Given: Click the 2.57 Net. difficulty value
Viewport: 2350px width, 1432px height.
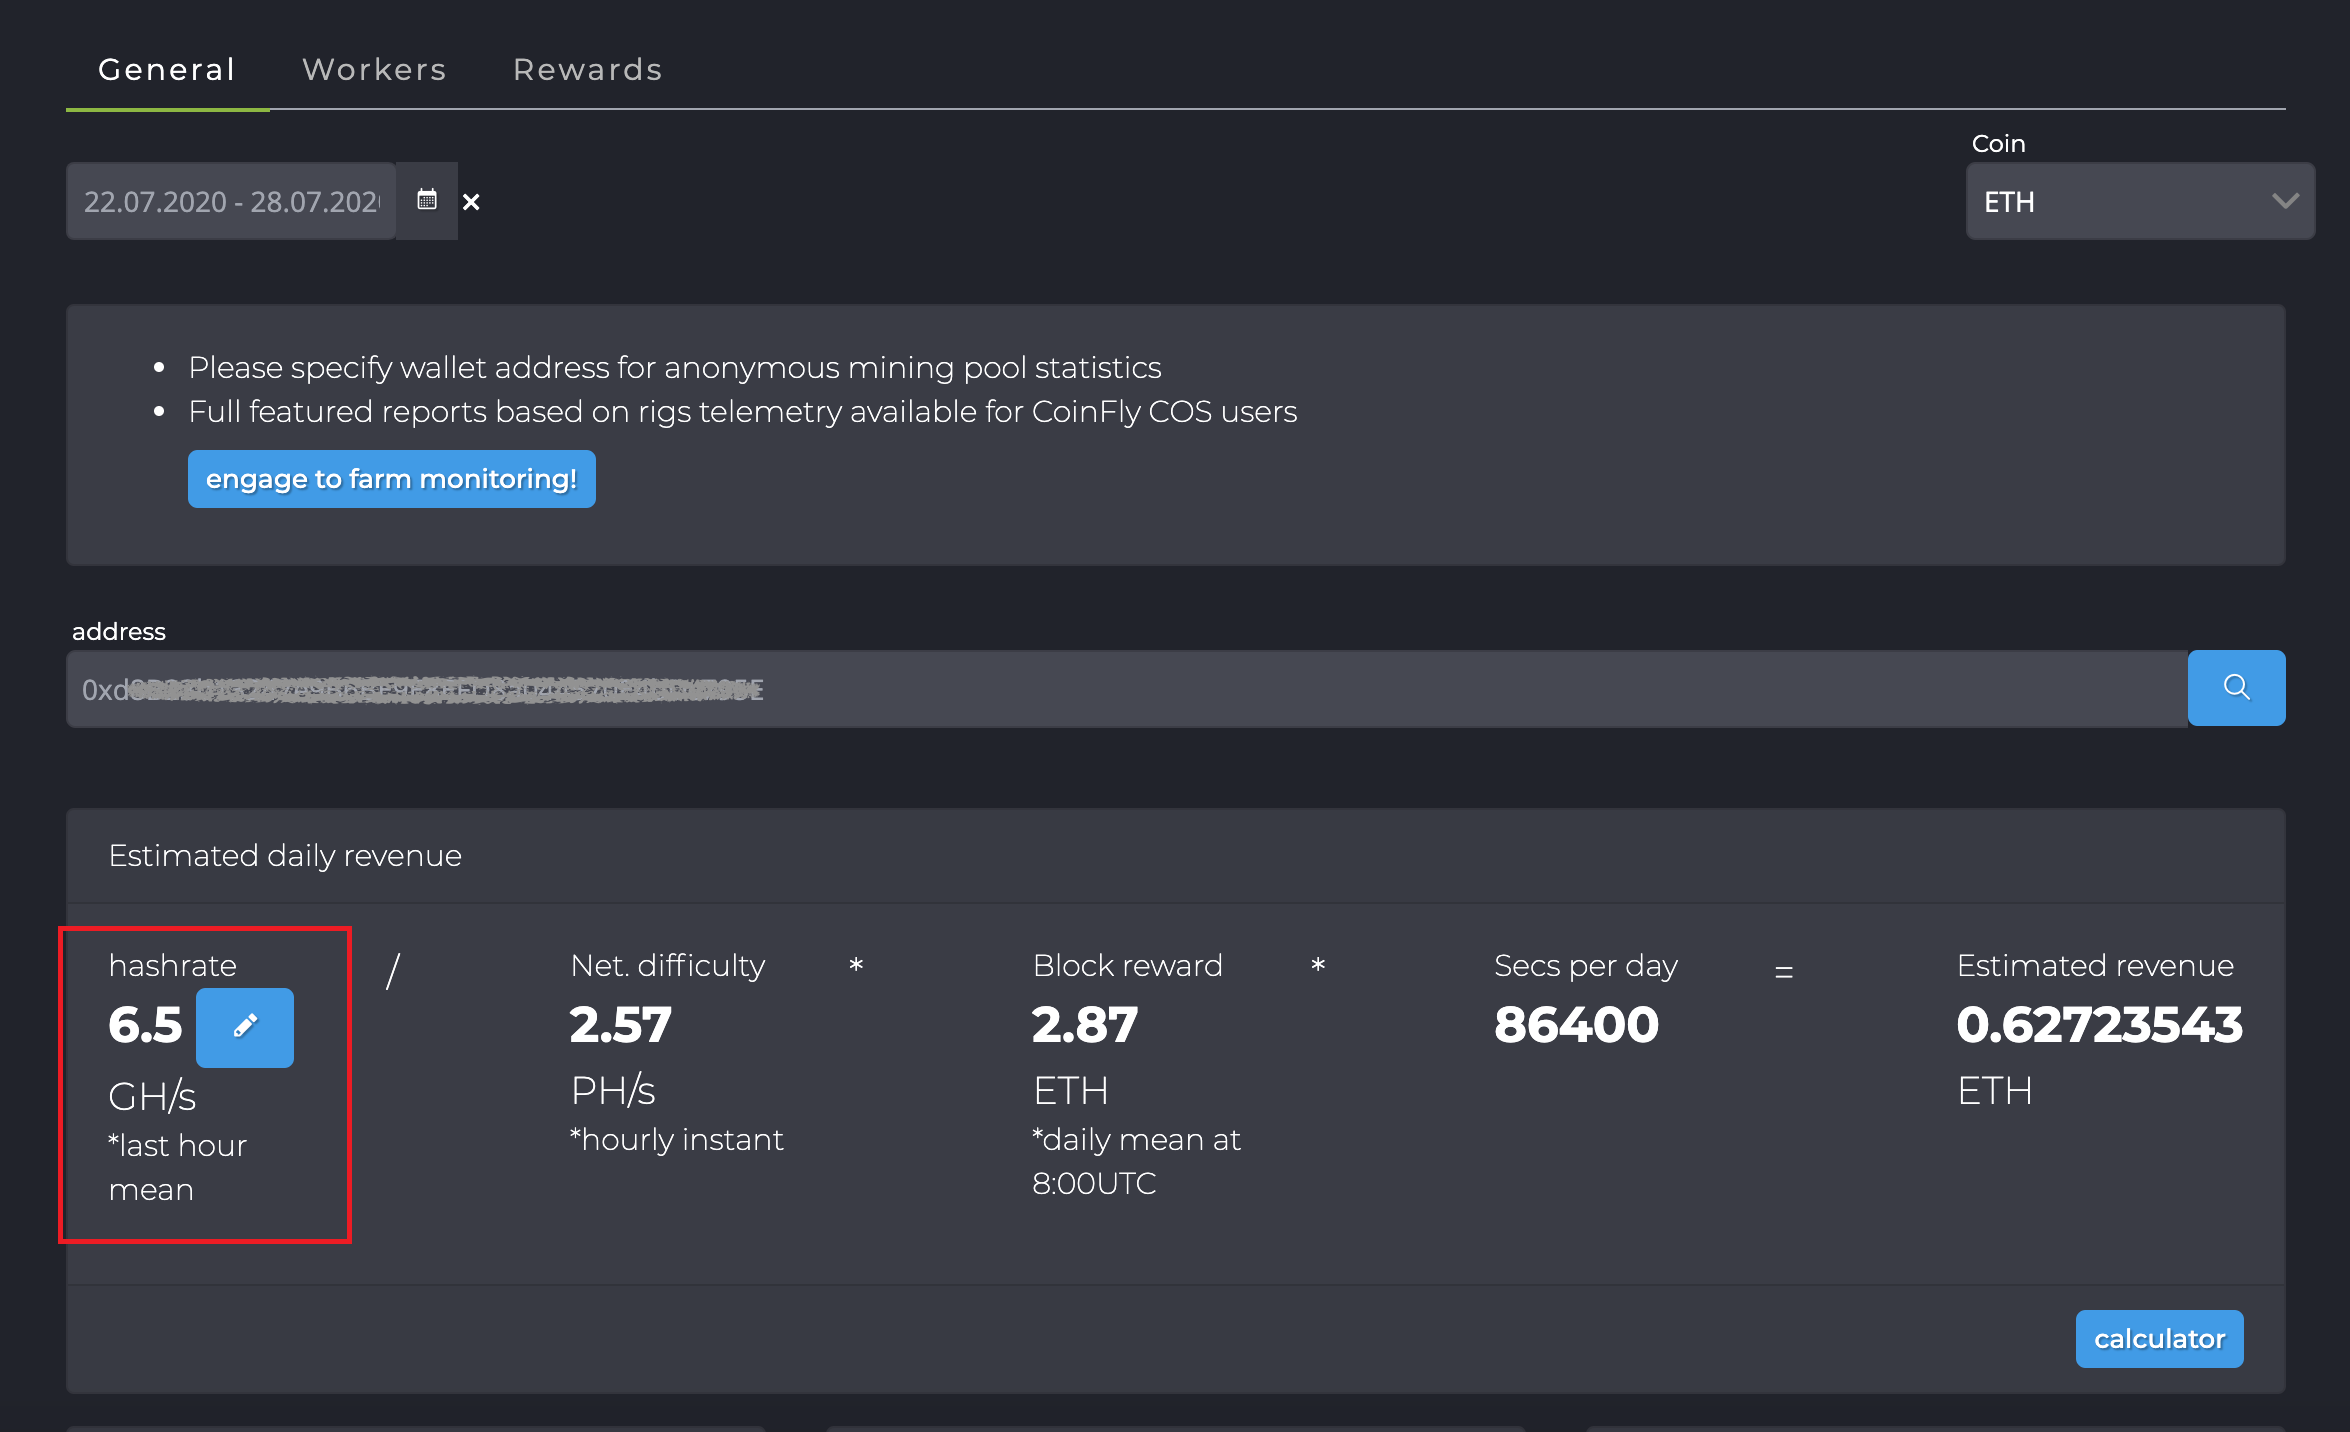Looking at the screenshot, I should coord(620,1025).
